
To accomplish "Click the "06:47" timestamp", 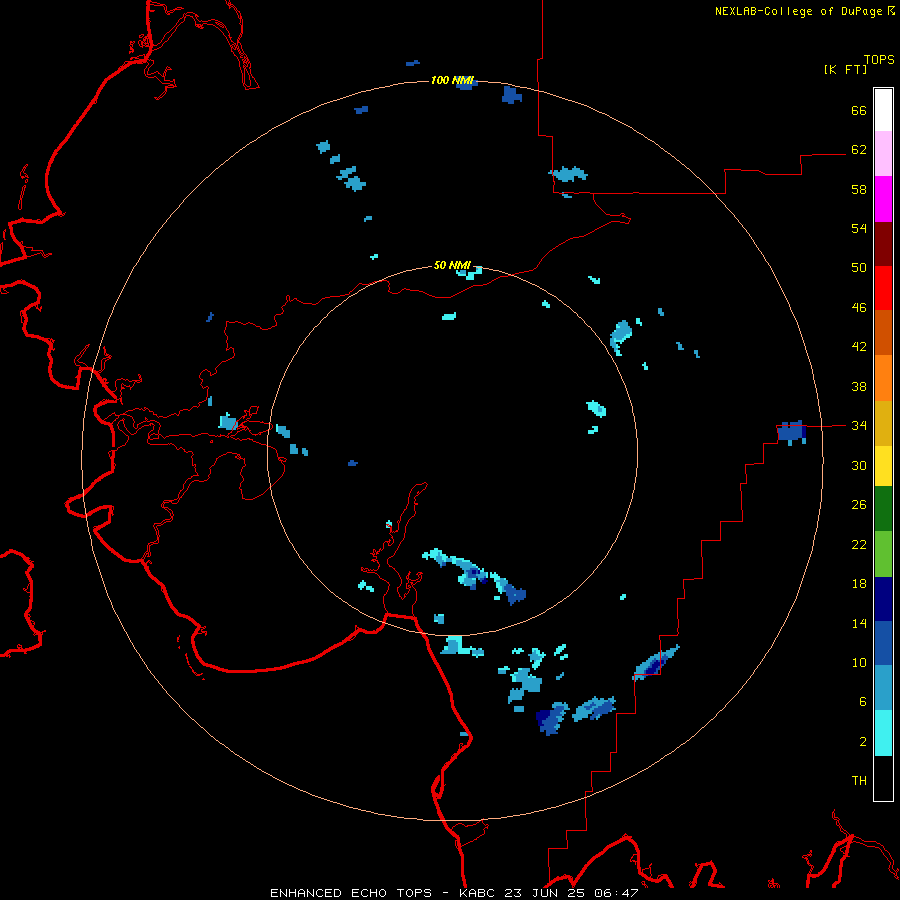I will 616,893.
